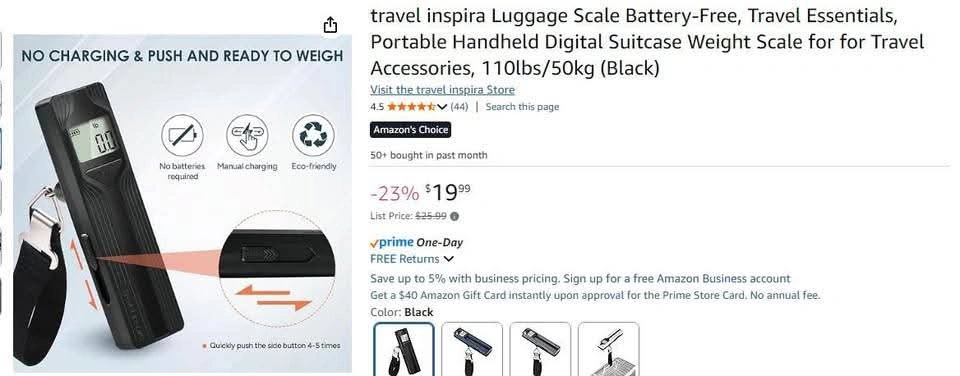Viewport: 960px width, 376px height.
Task: Select the blue scale color option
Action: tap(472, 349)
